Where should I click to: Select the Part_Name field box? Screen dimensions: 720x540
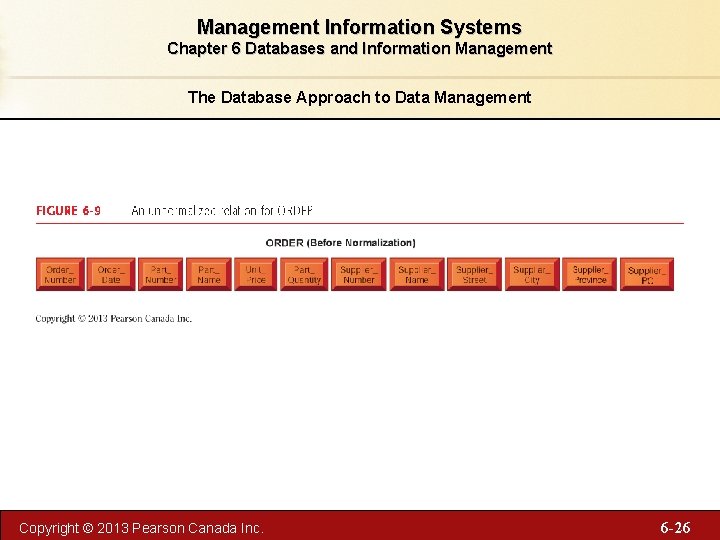(x=208, y=274)
